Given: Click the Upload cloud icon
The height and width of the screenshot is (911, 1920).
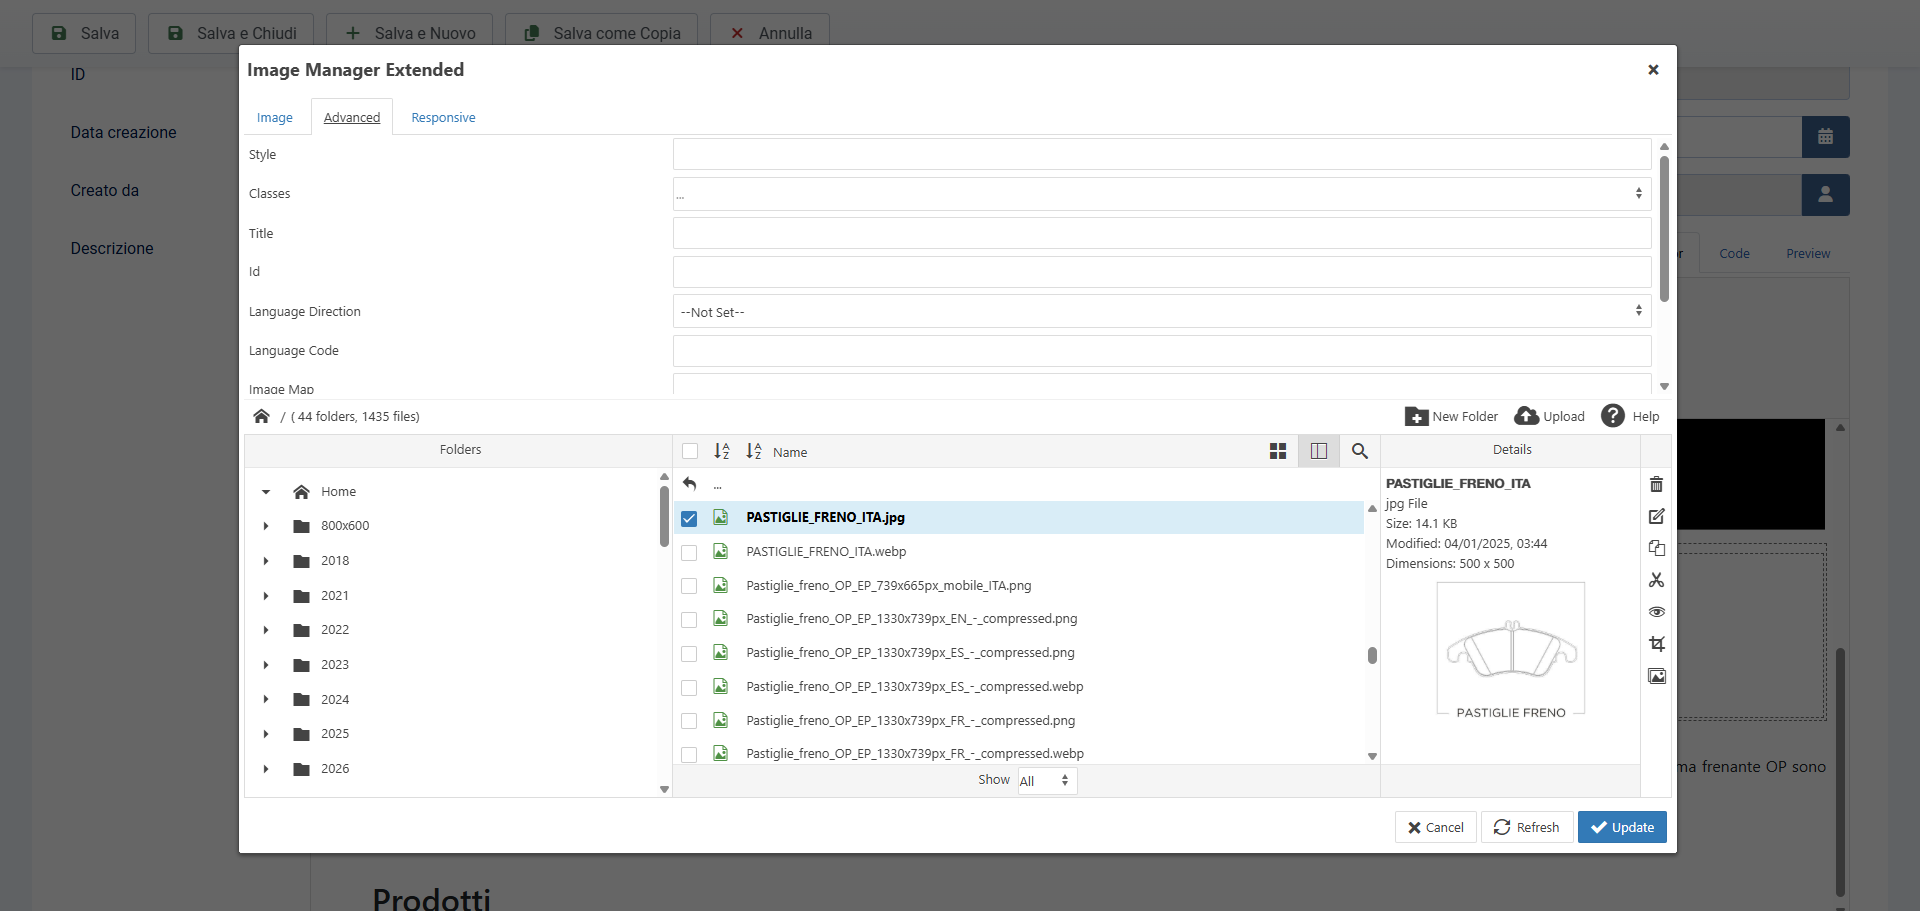Looking at the screenshot, I should 1526,416.
